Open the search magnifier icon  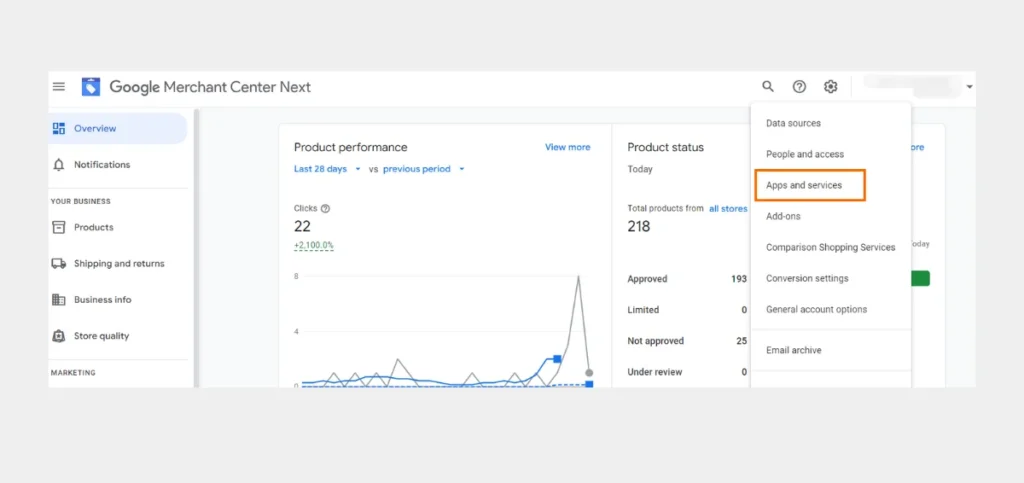[x=768, y=86]
